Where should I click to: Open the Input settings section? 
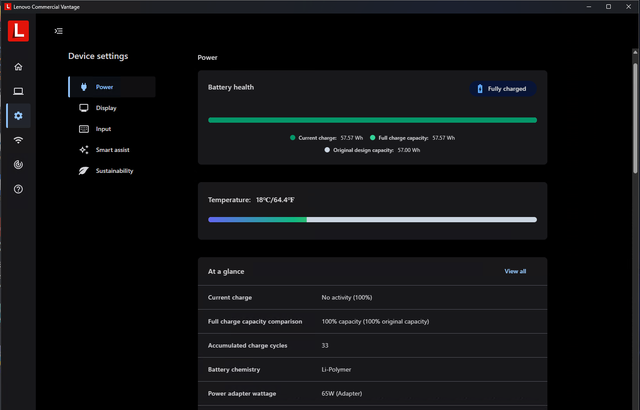tap(103, 129)
